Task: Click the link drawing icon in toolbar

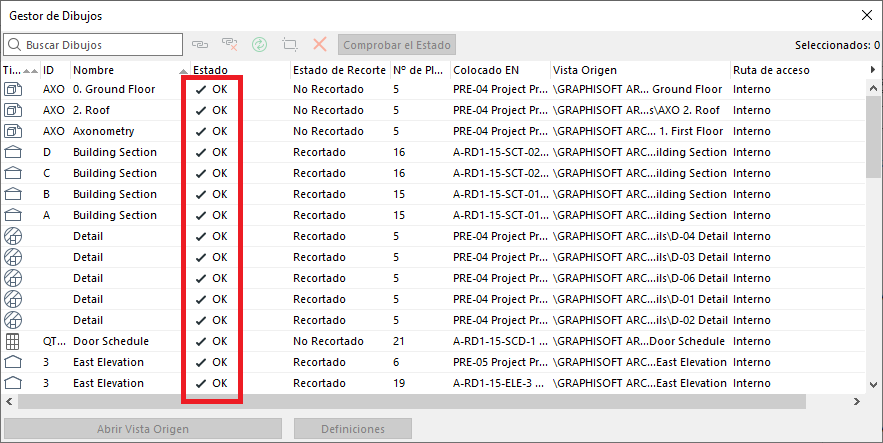Action: [200, 45]
